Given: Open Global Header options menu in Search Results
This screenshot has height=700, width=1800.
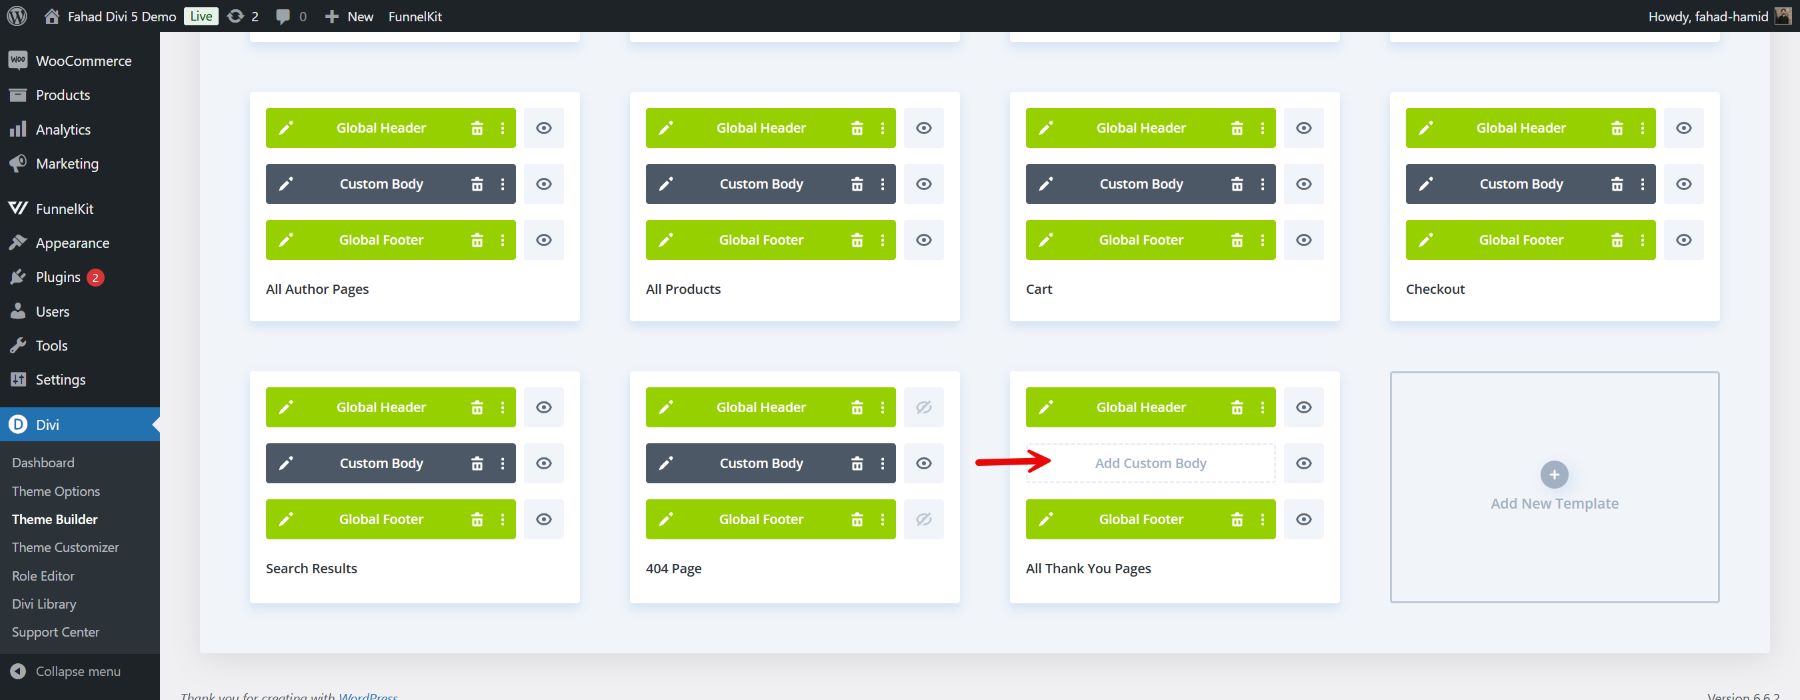Looking at the screenshot, I should 502,407.
